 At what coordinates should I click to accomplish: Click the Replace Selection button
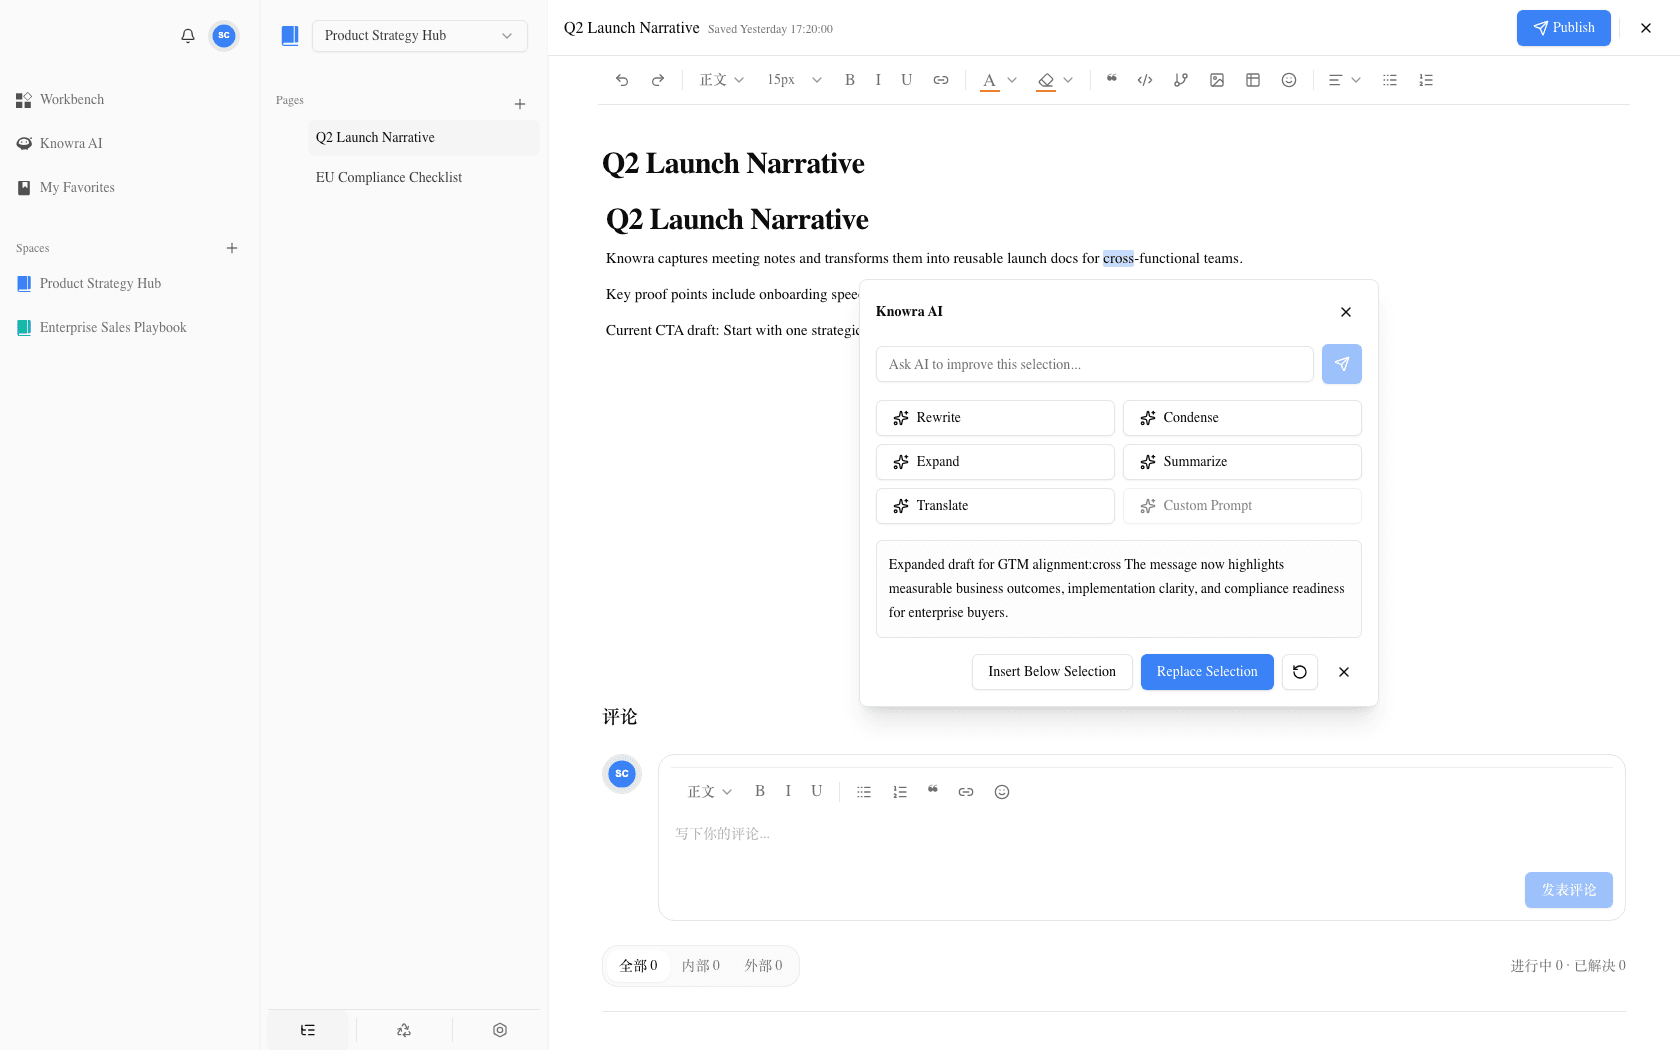click(x=1206, y=672)
